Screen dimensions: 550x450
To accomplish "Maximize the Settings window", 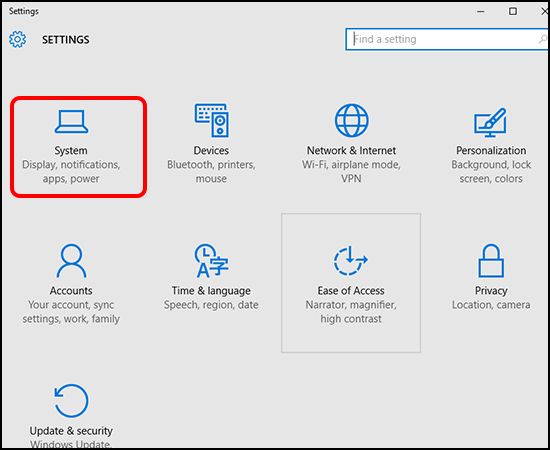I will tap(513, 12).
